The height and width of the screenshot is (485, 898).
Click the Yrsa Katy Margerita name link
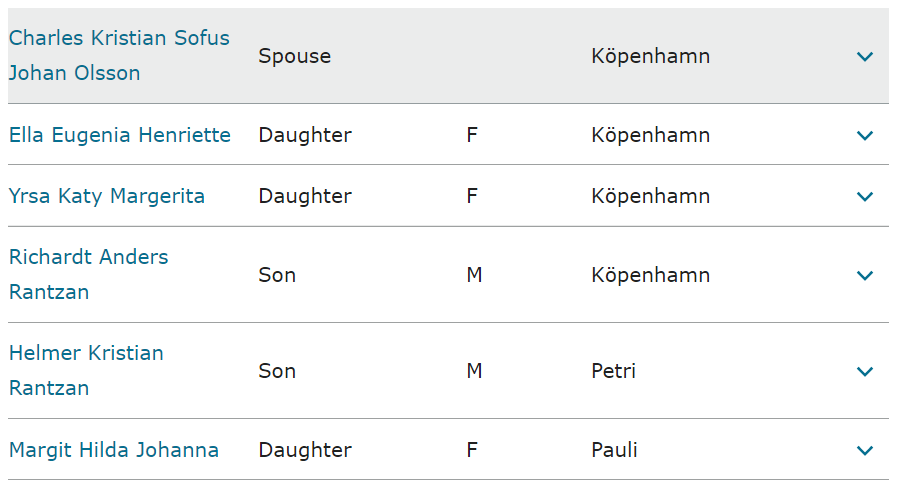click(107, 196)
